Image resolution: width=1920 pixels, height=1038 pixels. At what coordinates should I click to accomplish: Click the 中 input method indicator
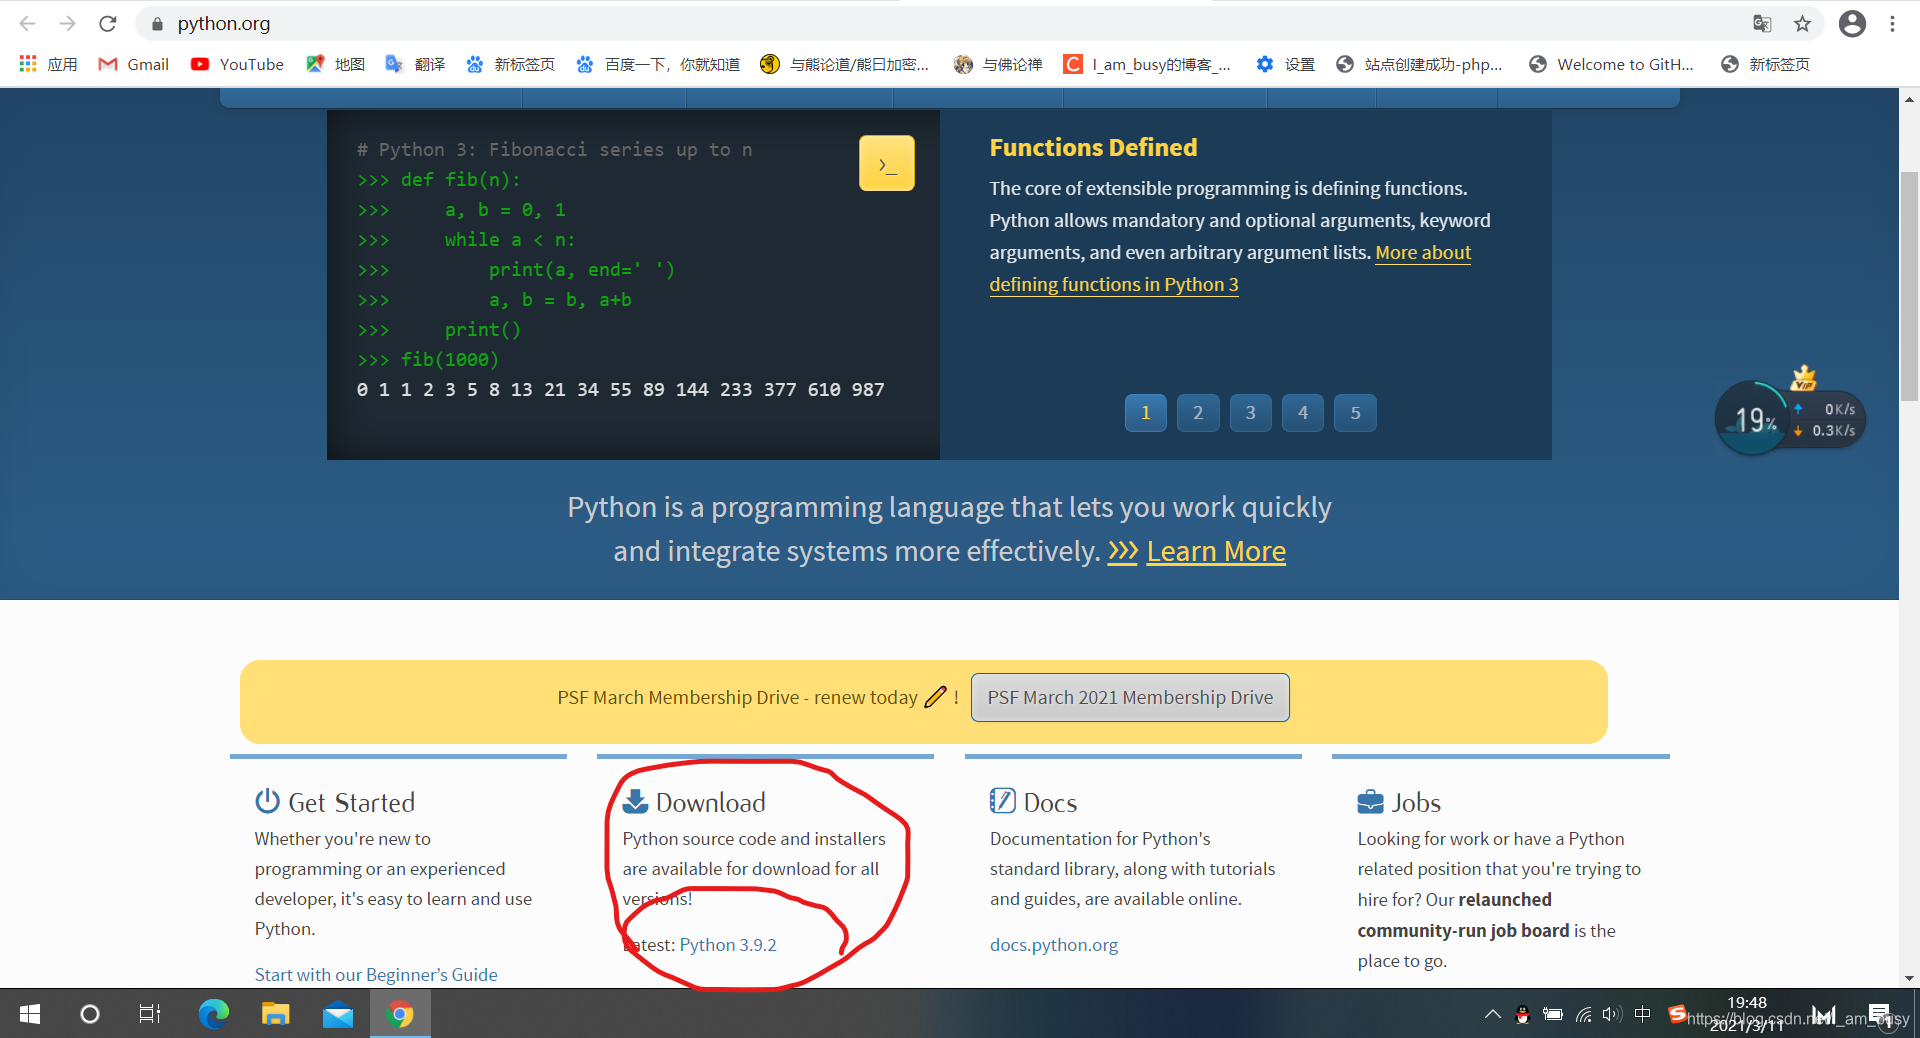1642,1014
